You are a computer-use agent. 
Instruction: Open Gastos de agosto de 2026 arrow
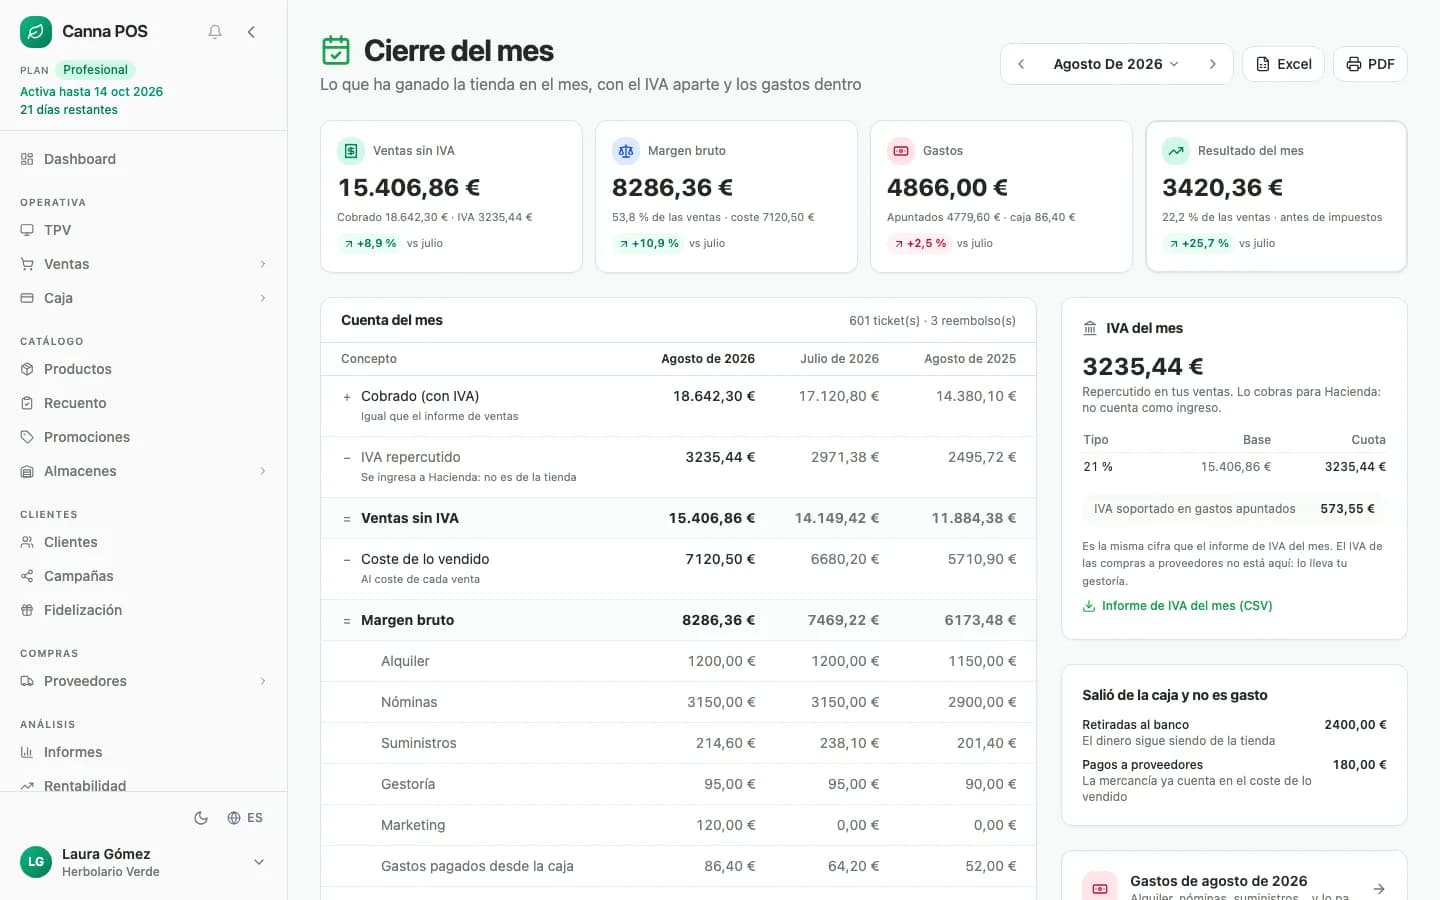1379,889
